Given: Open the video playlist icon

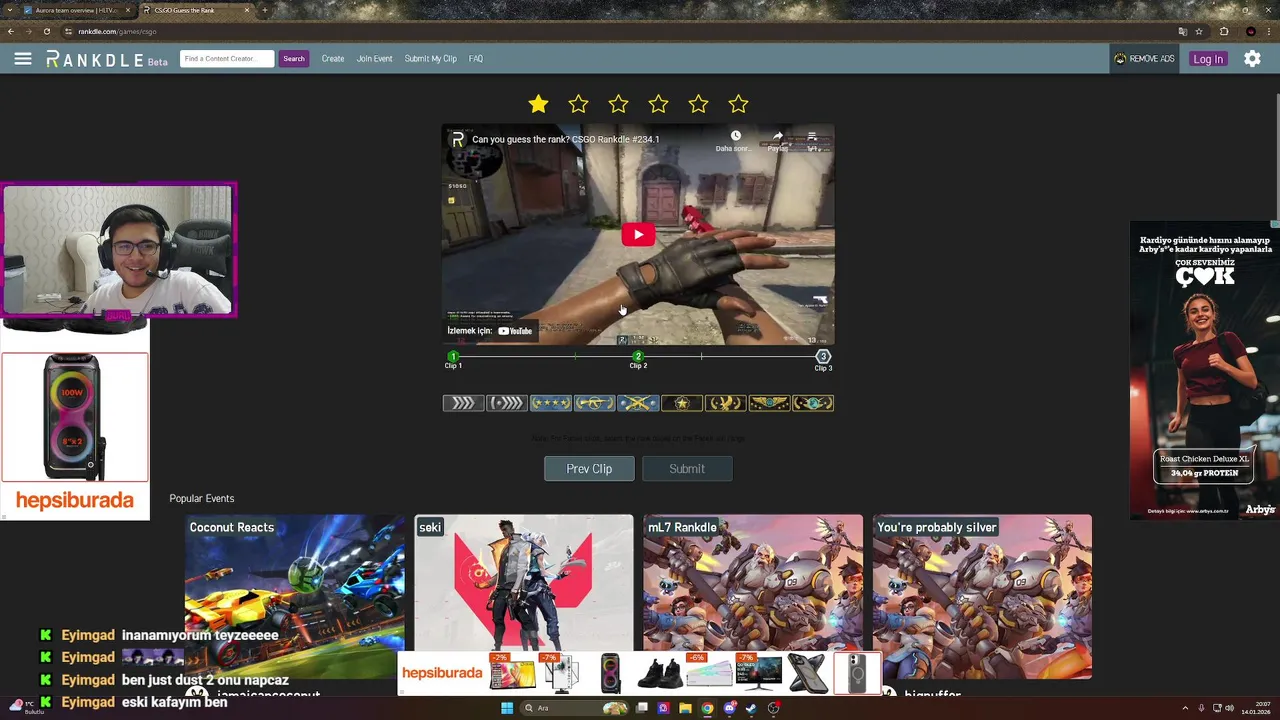Looking at the screenshot, I should (813, 136).
